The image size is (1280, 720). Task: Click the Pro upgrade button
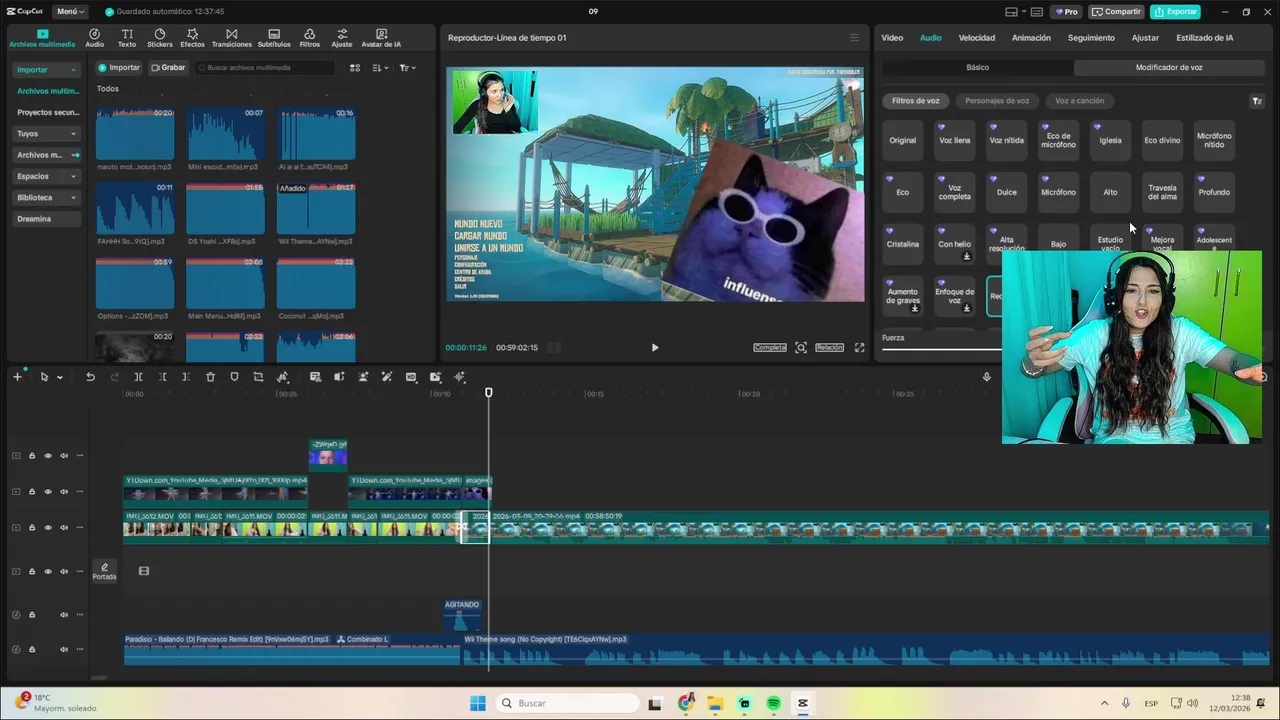tap(1066, 12)
